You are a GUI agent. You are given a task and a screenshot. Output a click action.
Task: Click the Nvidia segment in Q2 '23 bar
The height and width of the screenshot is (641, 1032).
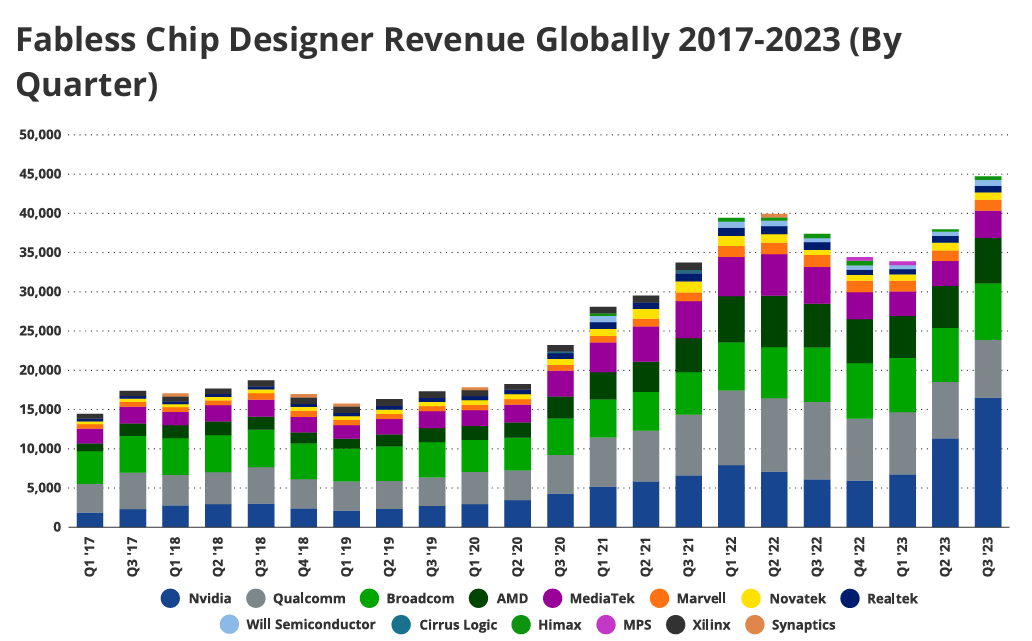tap(946, 482)
